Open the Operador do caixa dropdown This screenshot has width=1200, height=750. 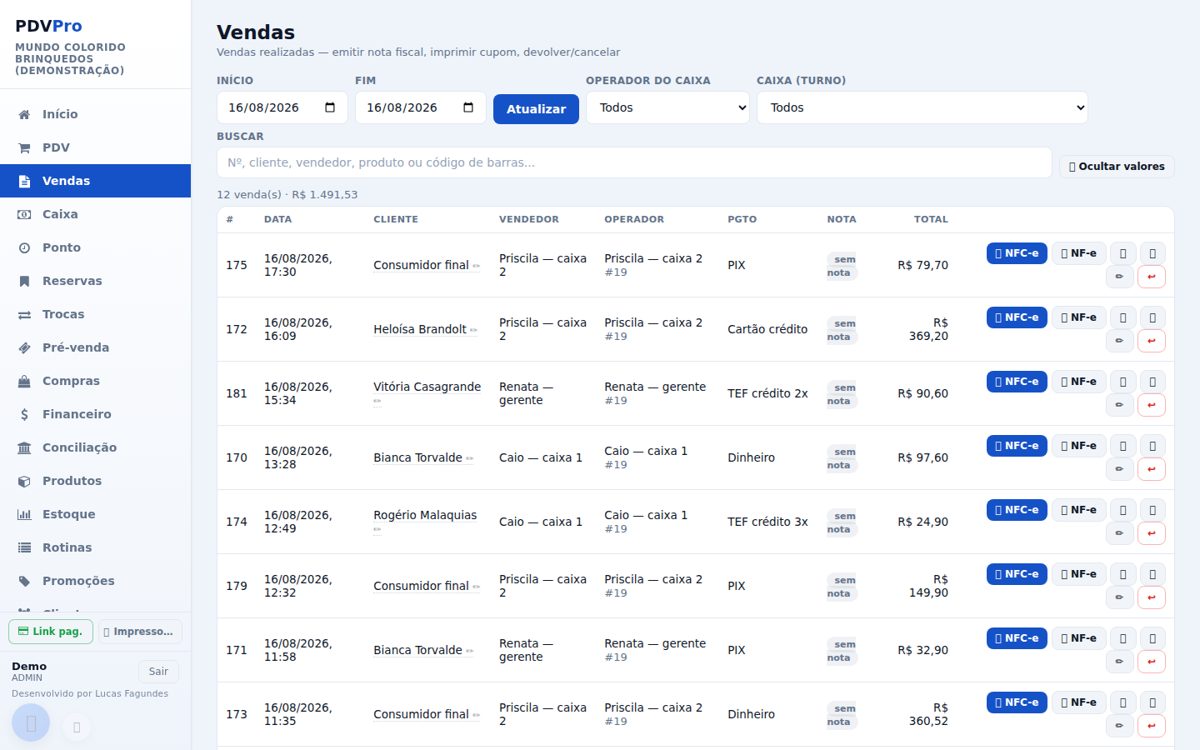pos(667,108)
